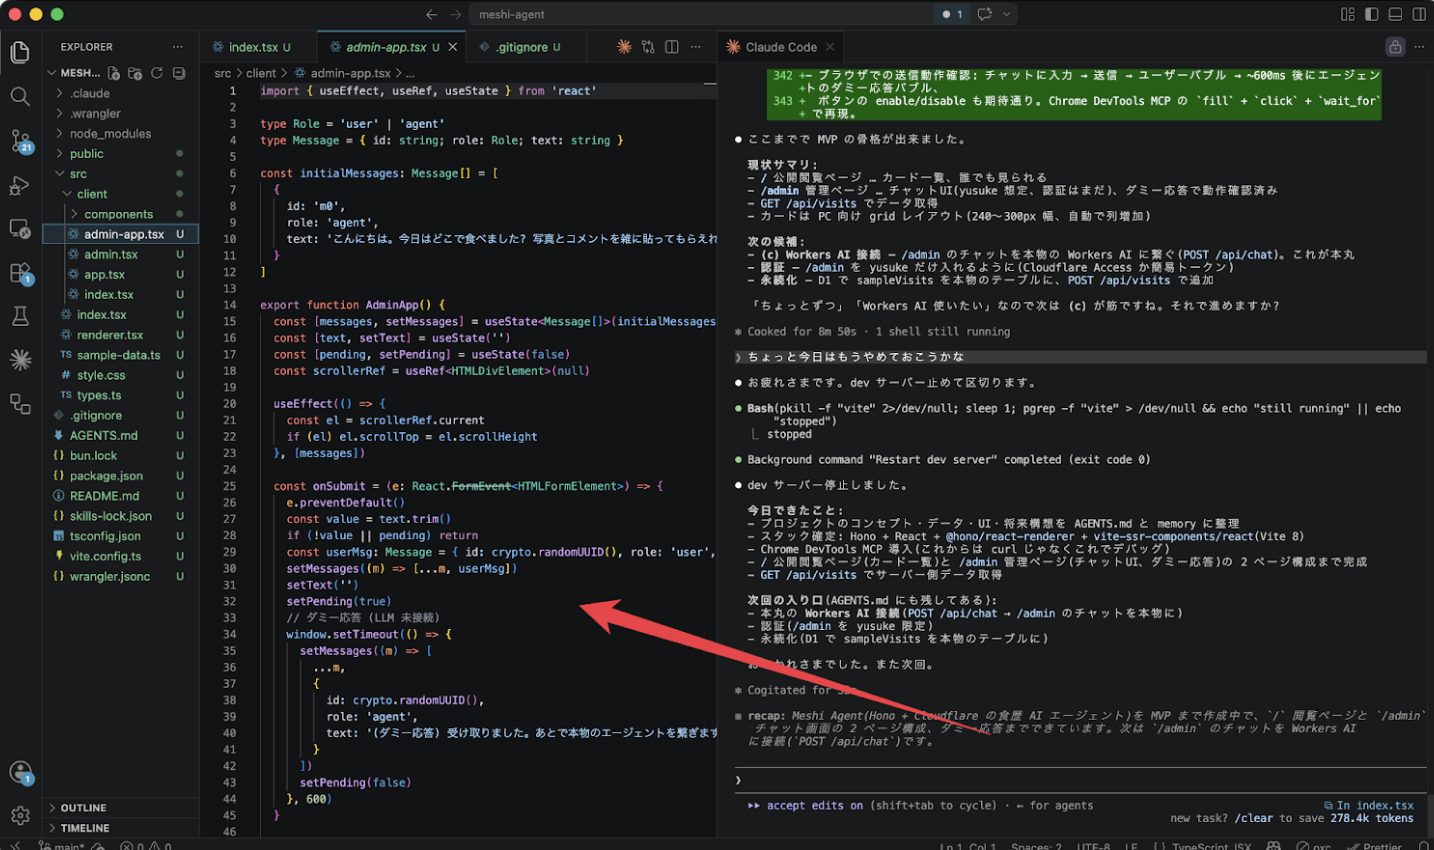The image size is (1434, 850).
Task: Expand the components folder
Action: coord(120,213)
